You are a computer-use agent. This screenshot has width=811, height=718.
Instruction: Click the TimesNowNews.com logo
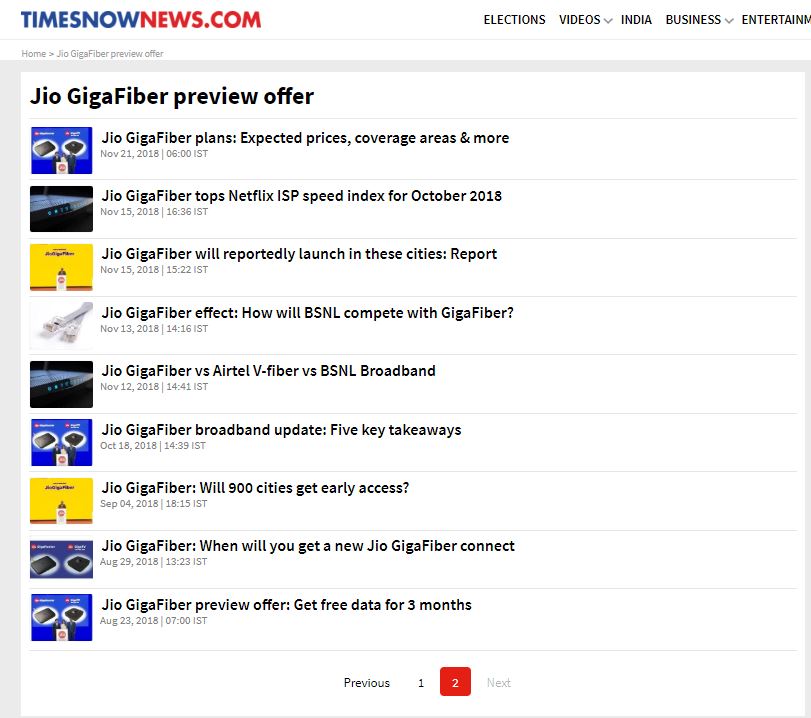pos(140,19)
